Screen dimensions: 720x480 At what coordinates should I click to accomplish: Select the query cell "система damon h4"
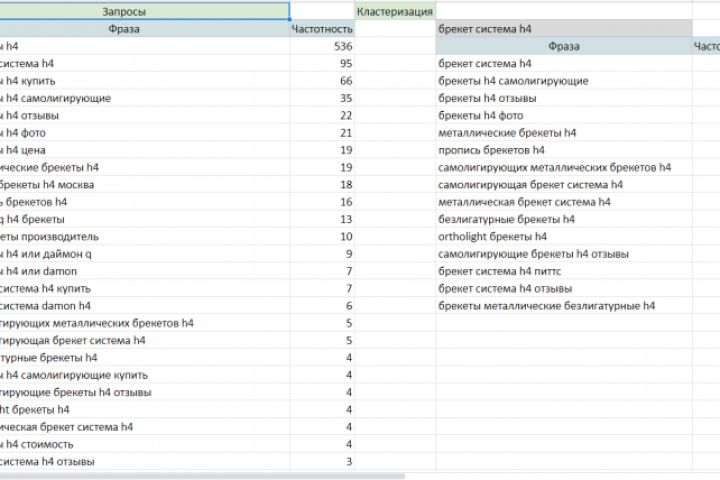point(144,306)
